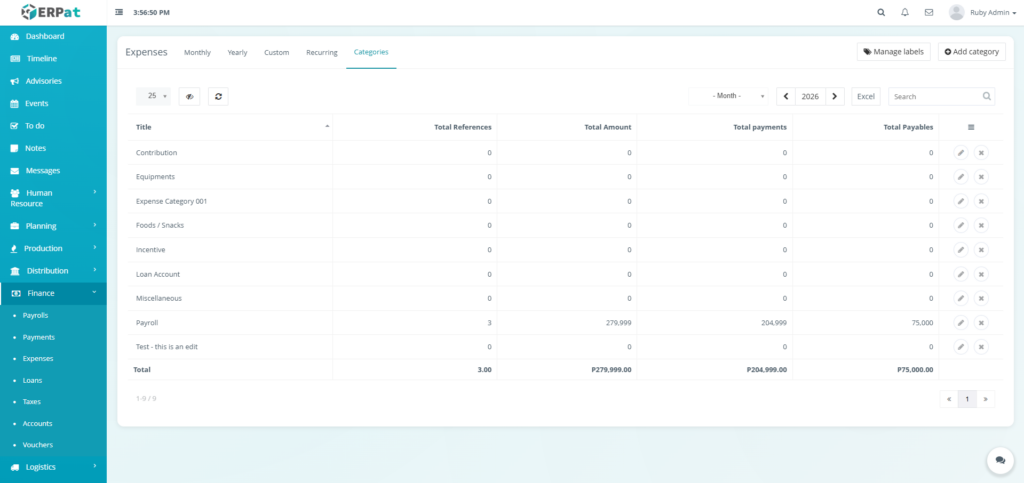Click the Add category button
The image size is (1024, 483).
(x=971, y=52)
